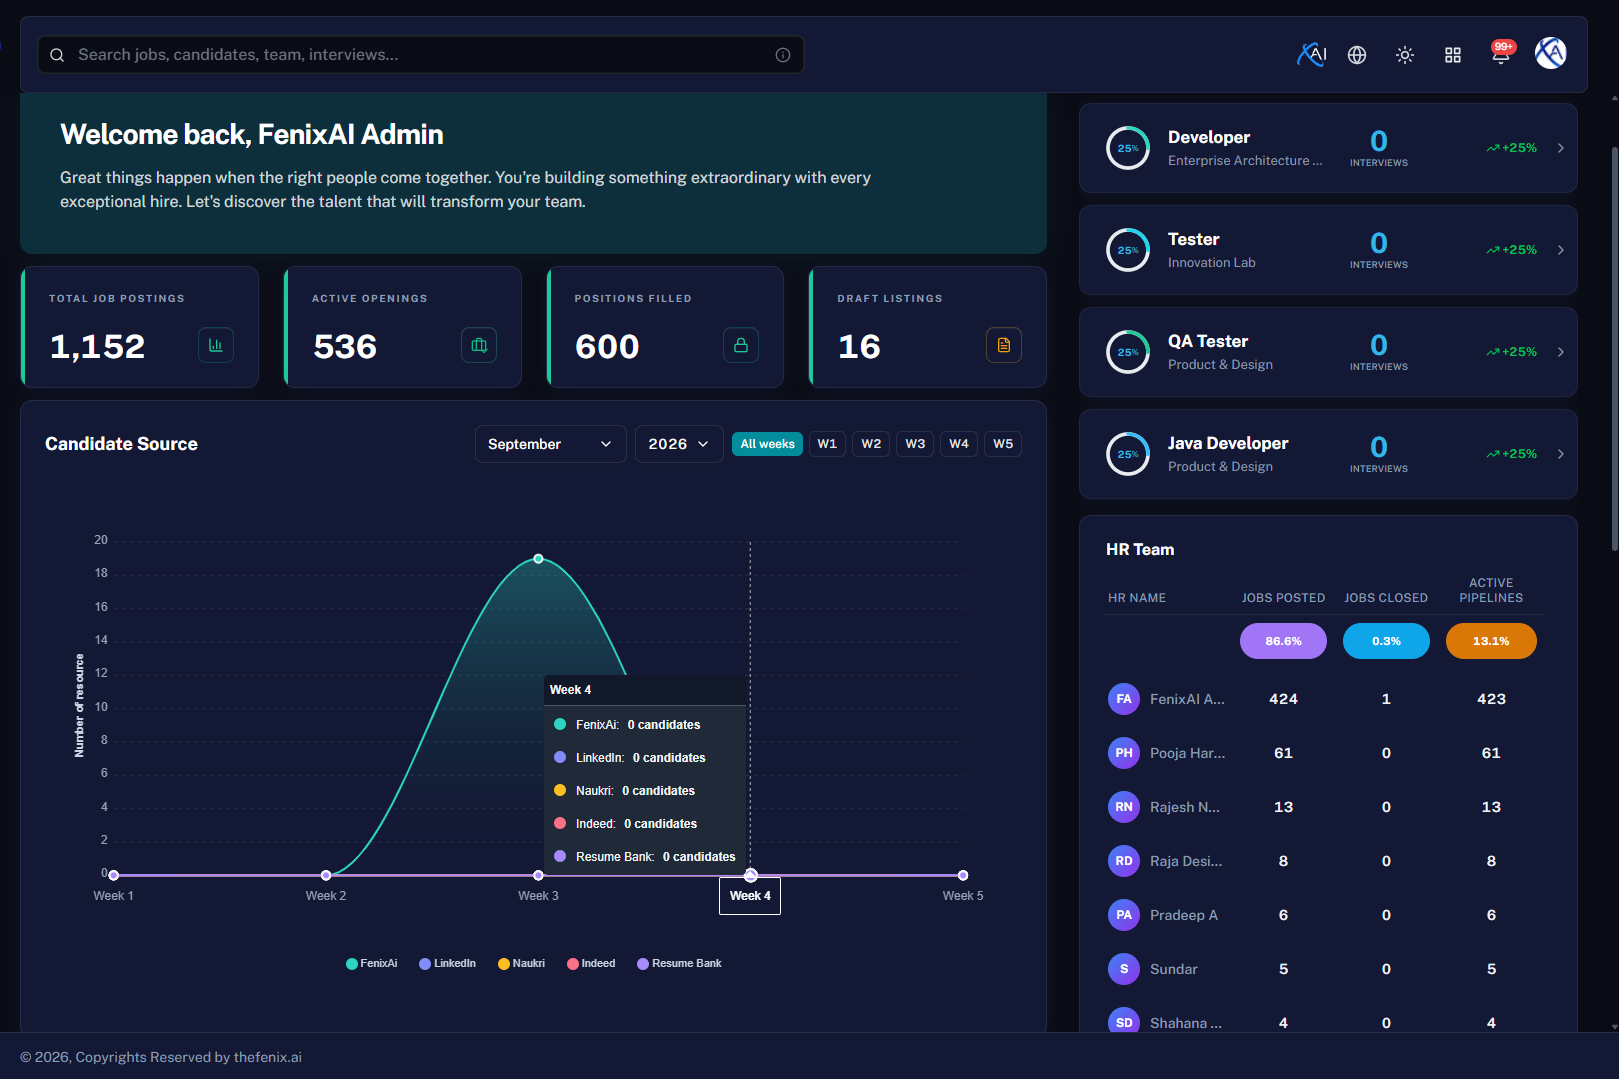Image resolution: width=1619 pixels, height=1079 pixels.
Task: Click the Developer +25% trend indicator
Action: (1511, 148)
